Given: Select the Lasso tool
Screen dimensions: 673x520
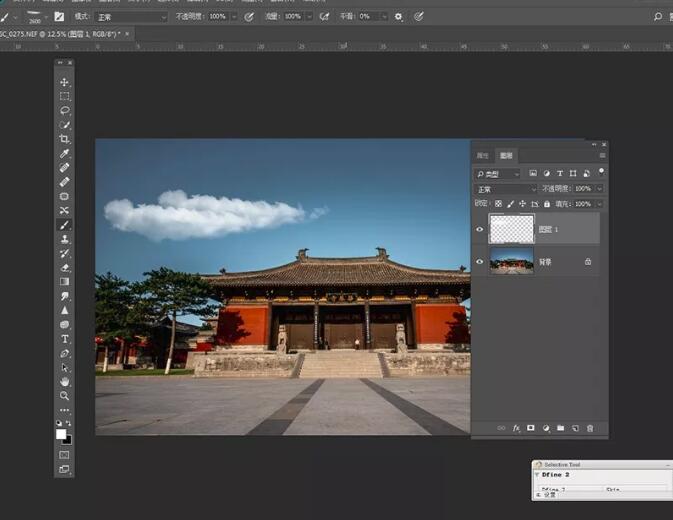Looking at the screenshot, I should pos(65,110).
